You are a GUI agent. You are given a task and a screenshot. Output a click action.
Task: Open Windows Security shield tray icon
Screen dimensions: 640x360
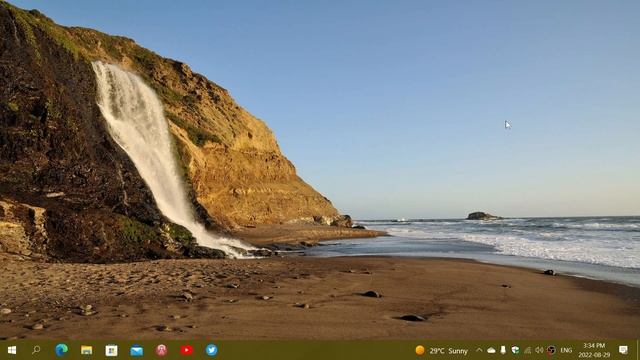[516, 350]
